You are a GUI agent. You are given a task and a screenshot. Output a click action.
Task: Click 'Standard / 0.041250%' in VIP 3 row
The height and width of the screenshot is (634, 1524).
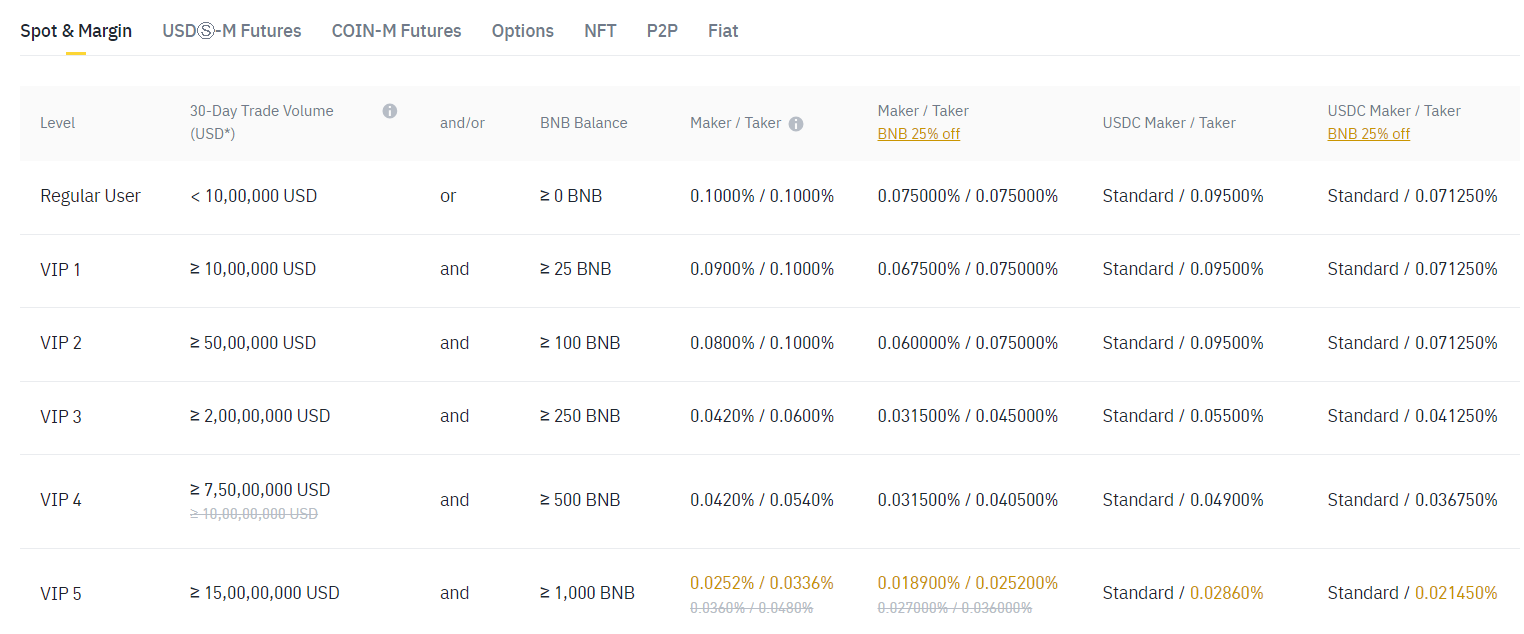[x=1413, y=416]
